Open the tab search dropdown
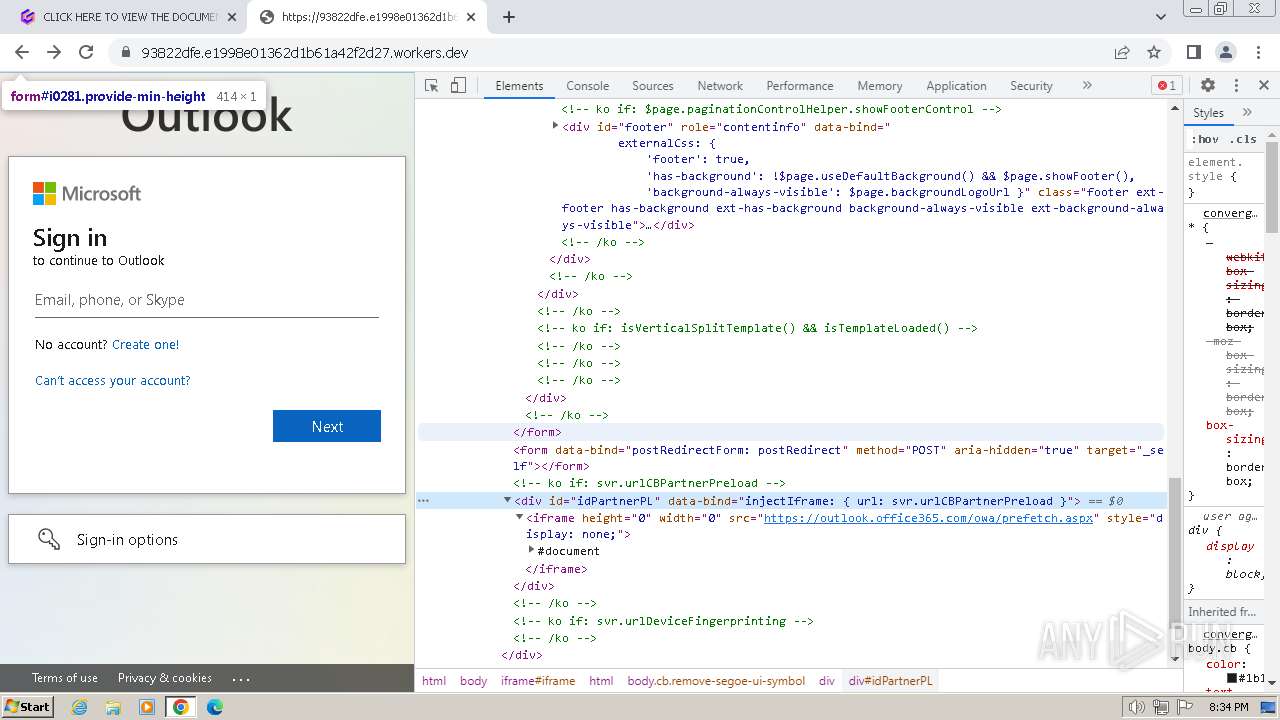The width and height of the screenshot is (1280, 720). pyautogui.click(x=1160, y=17)
